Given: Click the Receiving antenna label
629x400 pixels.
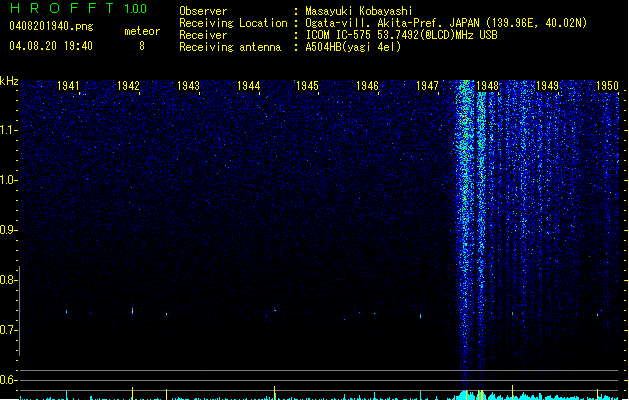Looking at the screenshot, I should coord(230,47).
